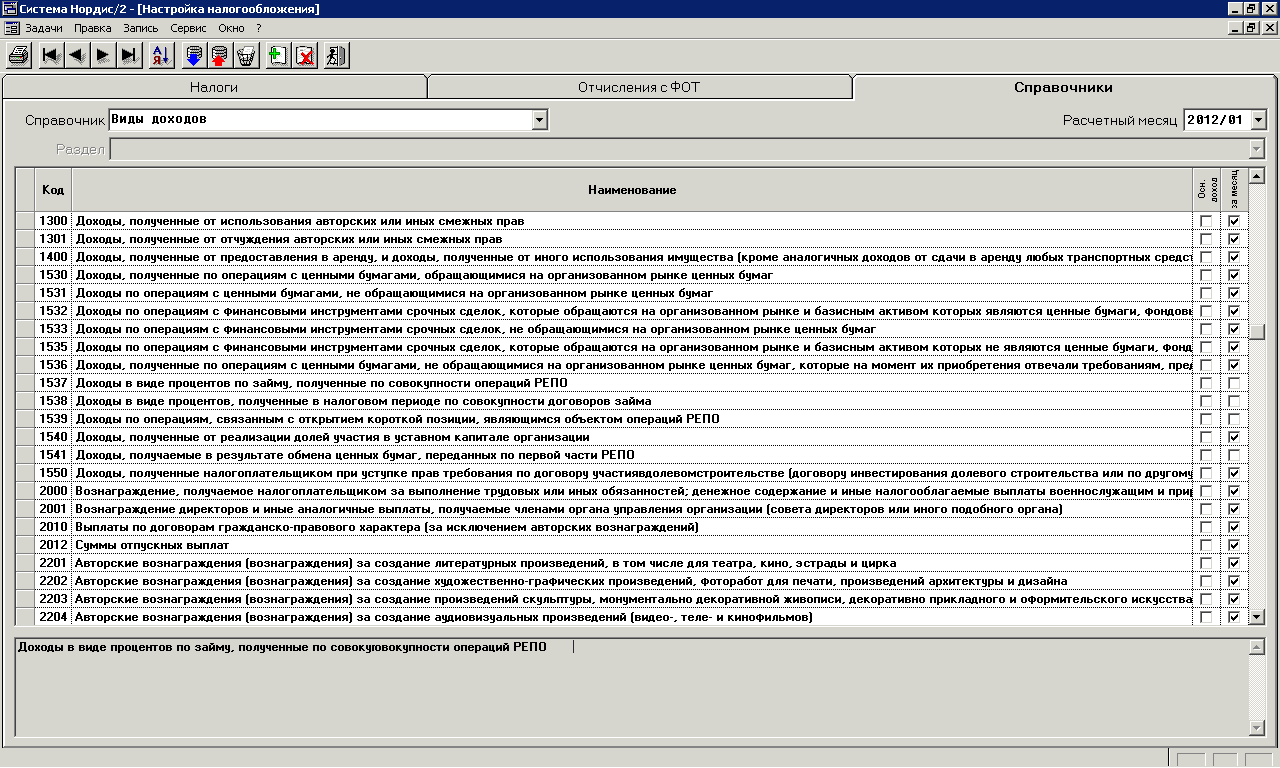The width and height of the screenshot is (1280, 768).
Task: Click the A-Я sort icon
Action: tap(161, 55)
